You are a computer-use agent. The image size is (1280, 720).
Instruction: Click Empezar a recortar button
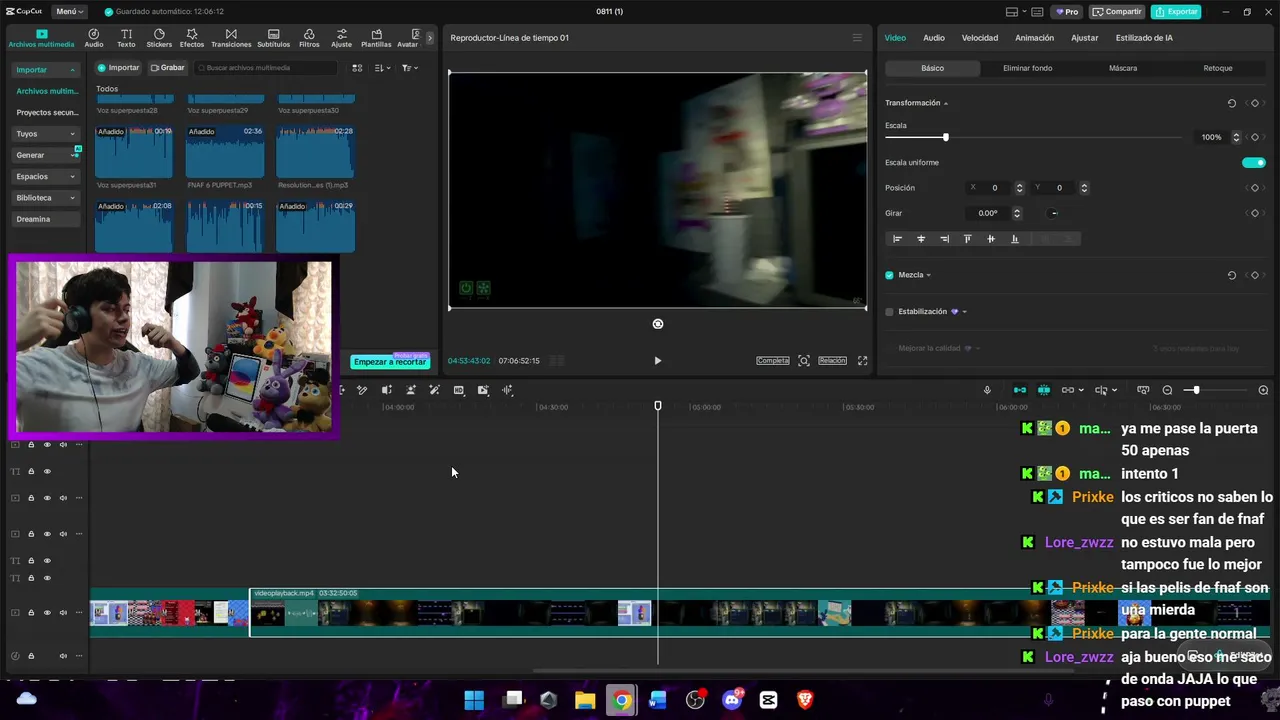tap(390, 362)
